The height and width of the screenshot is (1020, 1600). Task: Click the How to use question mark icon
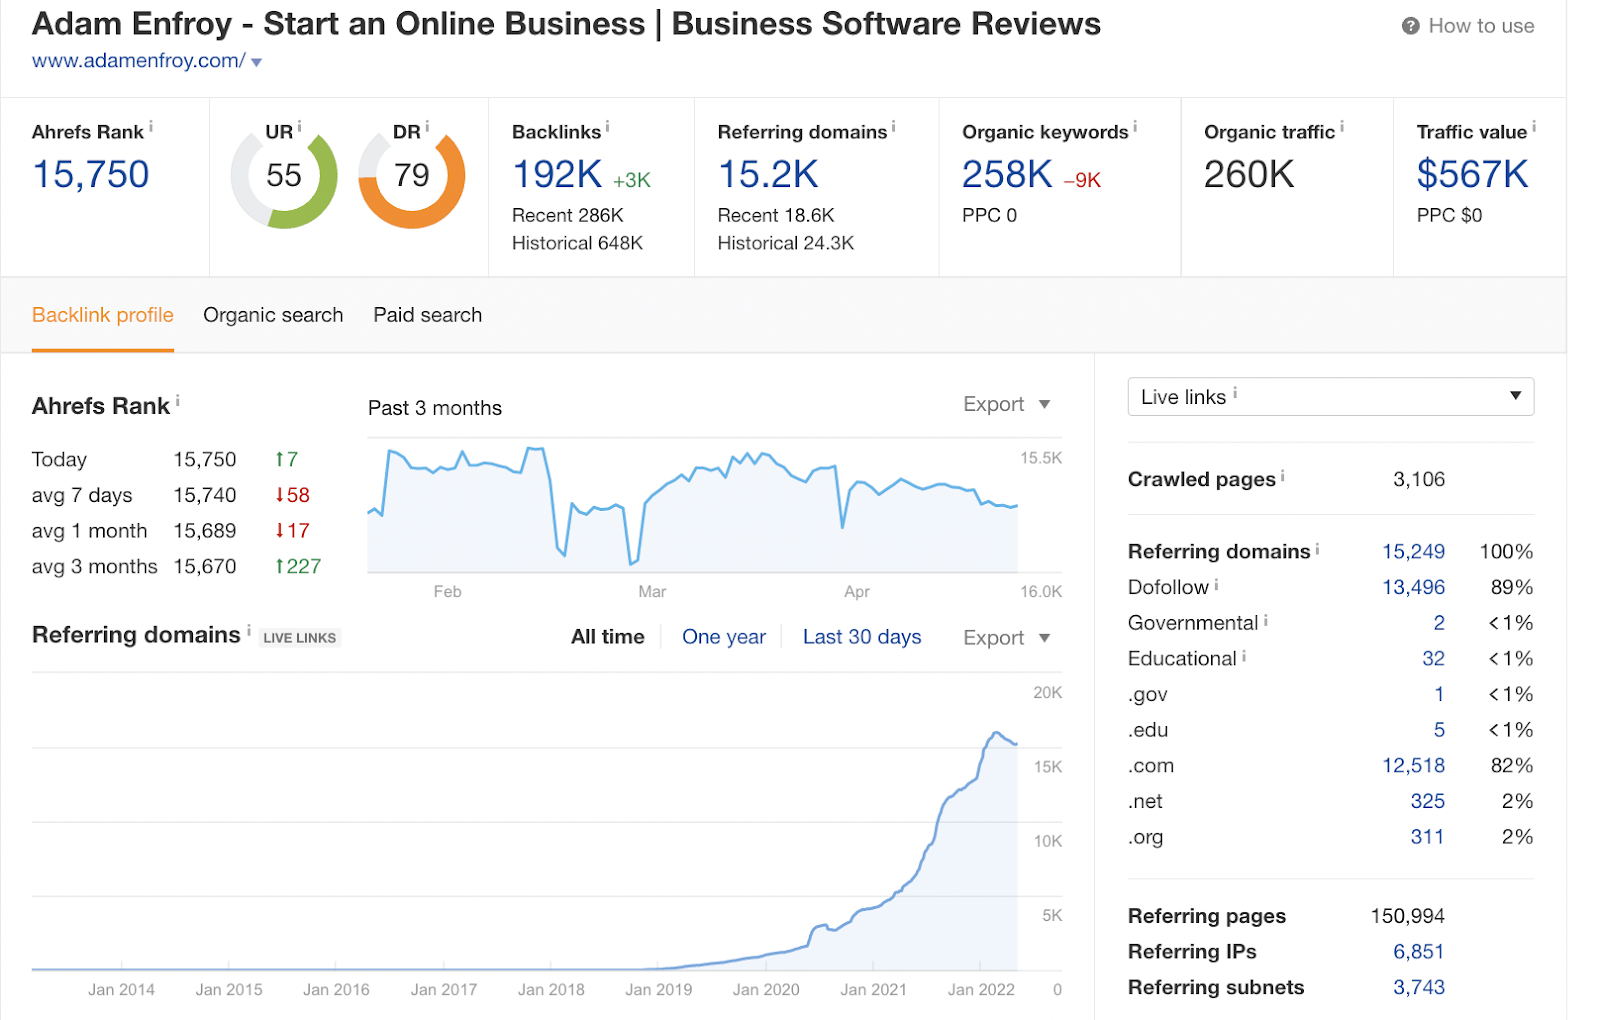point(1410,26)
